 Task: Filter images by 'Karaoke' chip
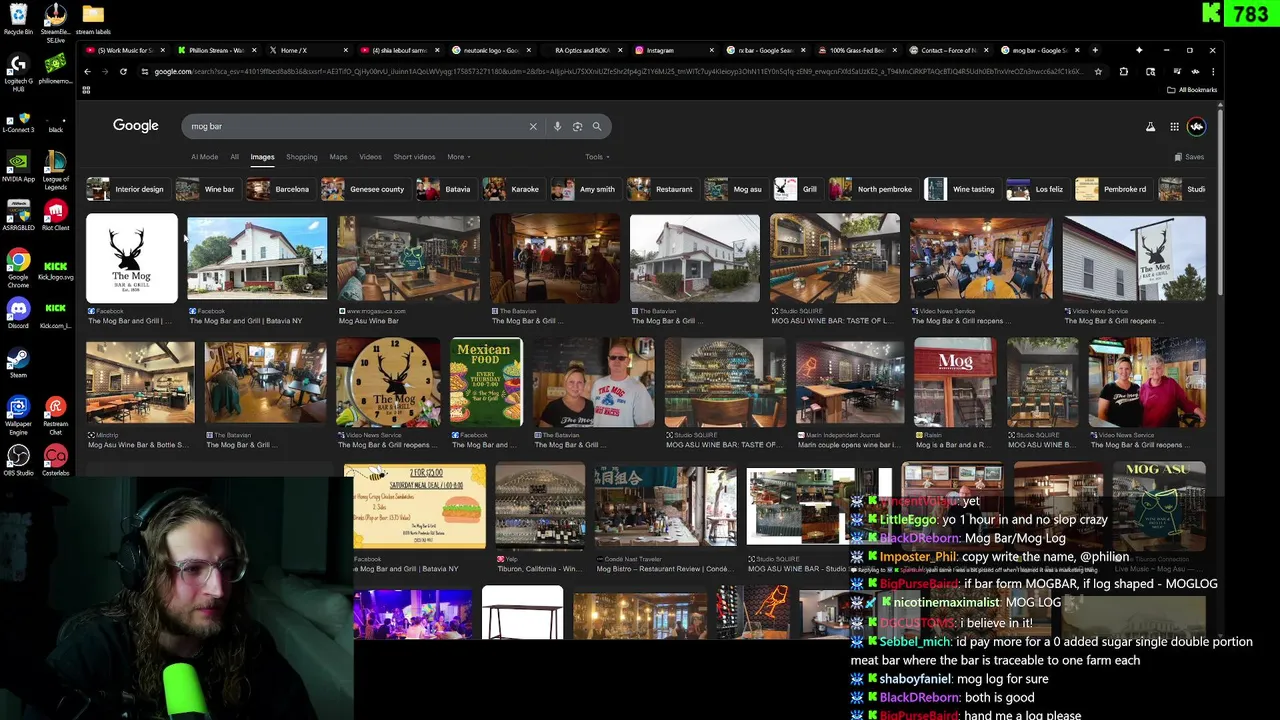(513, 189)
